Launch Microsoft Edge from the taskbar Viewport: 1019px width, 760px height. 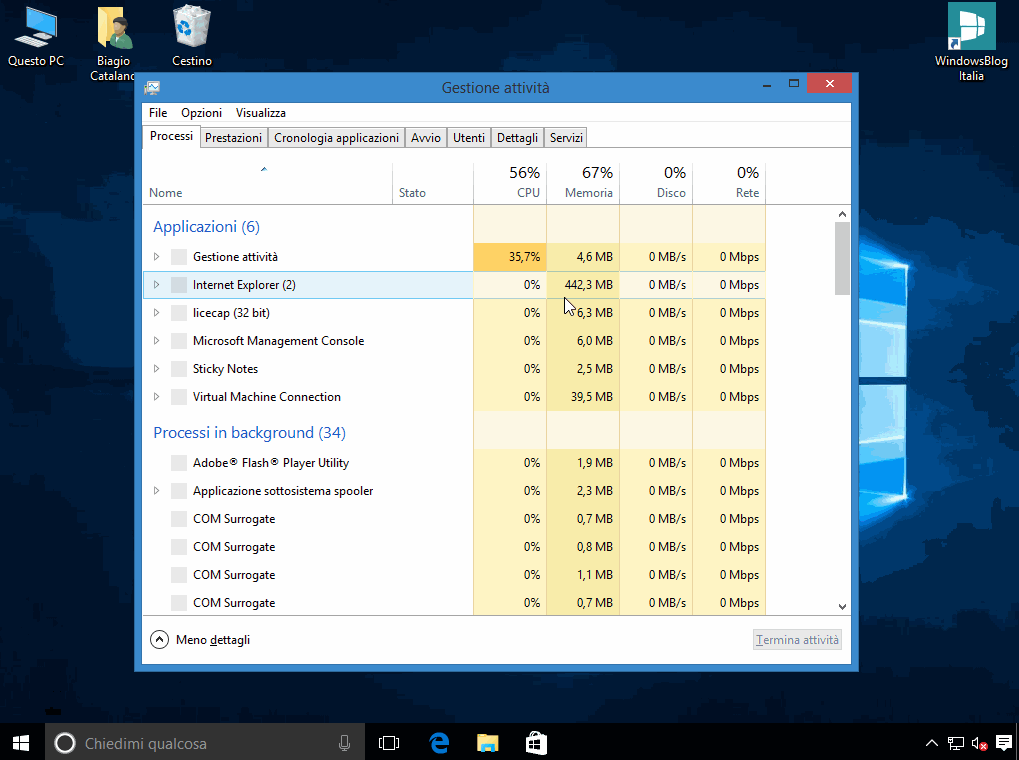(x=439, y=742)
